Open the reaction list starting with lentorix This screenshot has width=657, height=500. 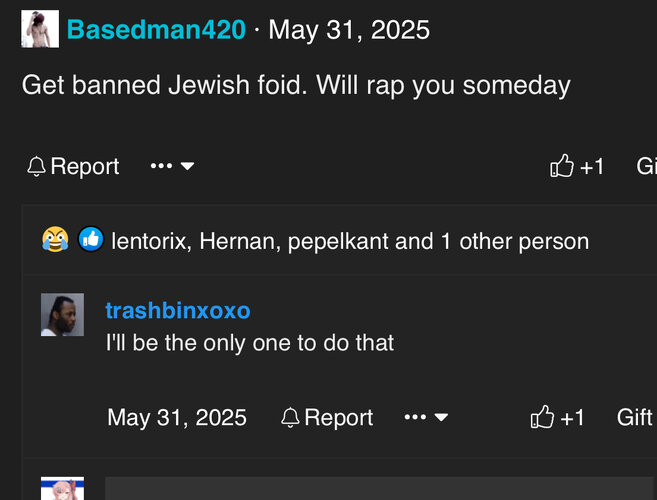[x=350, y=241]
